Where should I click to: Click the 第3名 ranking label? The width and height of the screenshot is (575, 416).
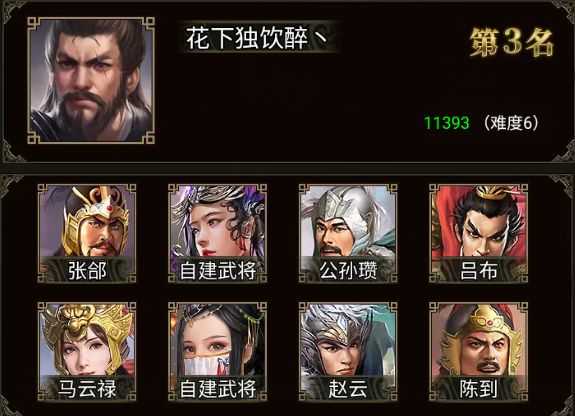click(511, 42)
